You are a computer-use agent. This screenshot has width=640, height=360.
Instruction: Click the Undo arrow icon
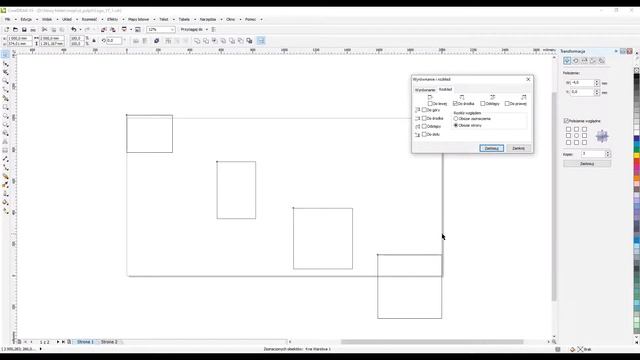[x=73, y=29]
